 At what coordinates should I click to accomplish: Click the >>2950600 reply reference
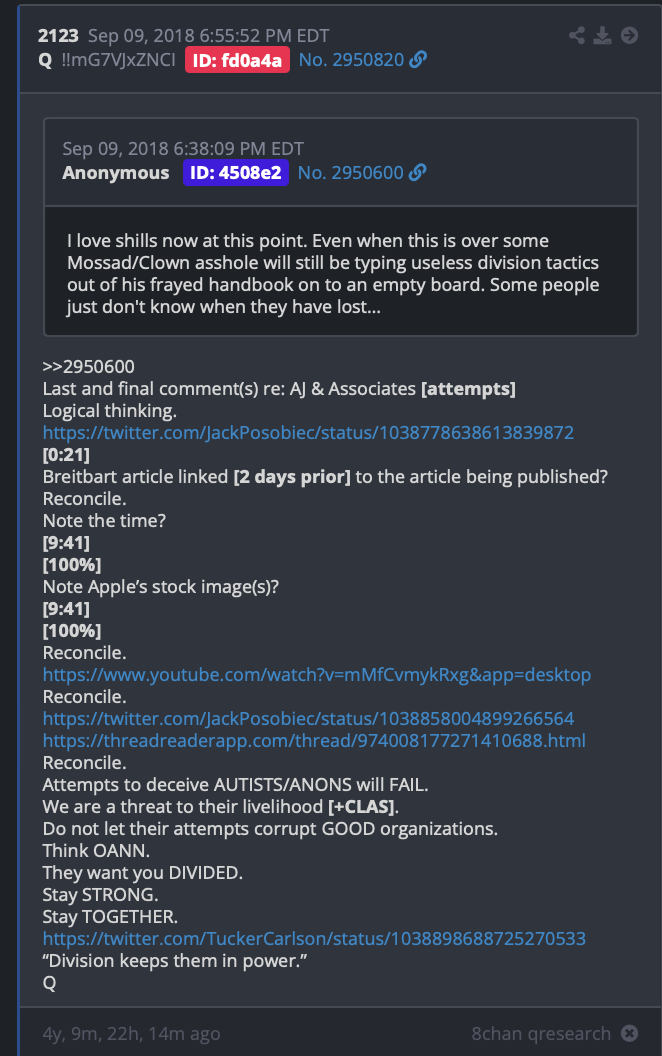click(x=88, y=366)
